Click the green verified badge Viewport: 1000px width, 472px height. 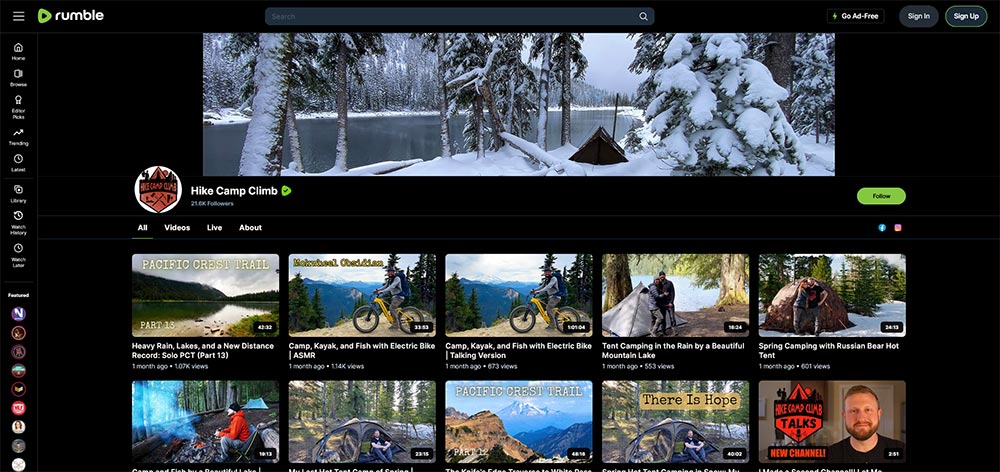coord(286,190)
